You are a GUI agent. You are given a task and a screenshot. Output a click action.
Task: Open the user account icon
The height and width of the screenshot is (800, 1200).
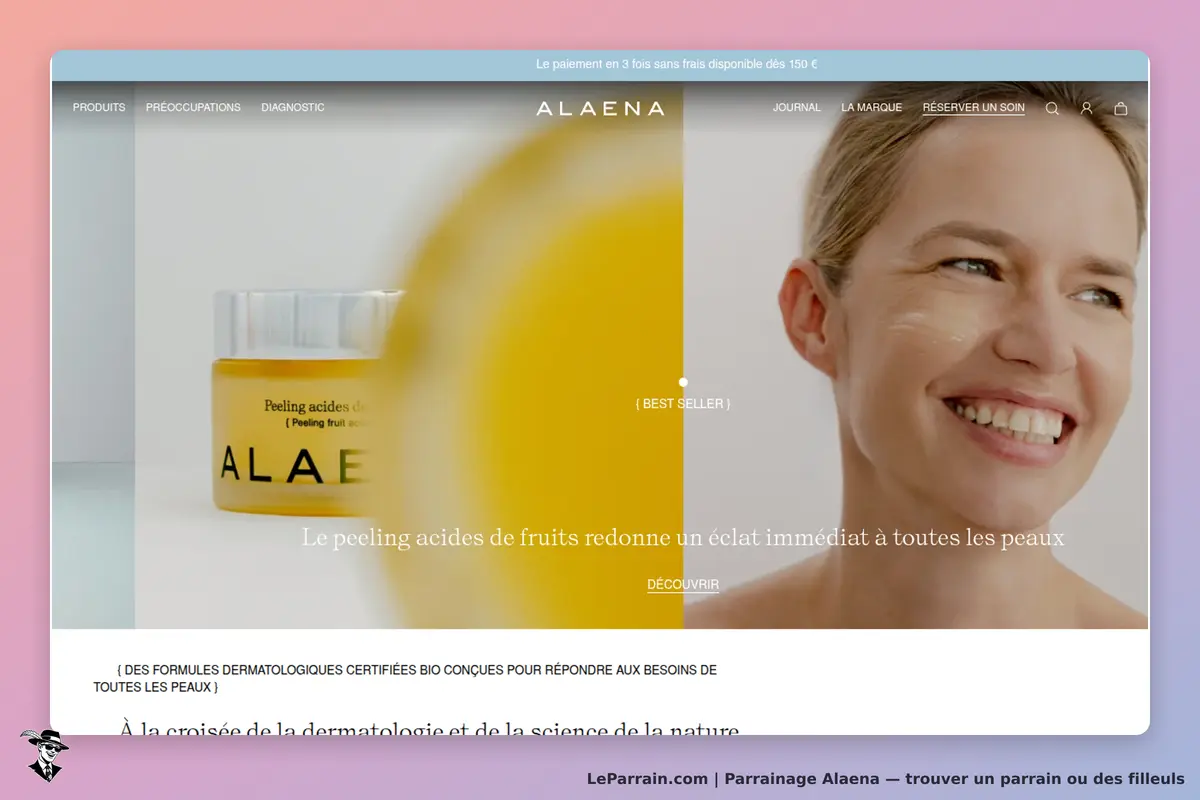click(x=1086, y=108)
